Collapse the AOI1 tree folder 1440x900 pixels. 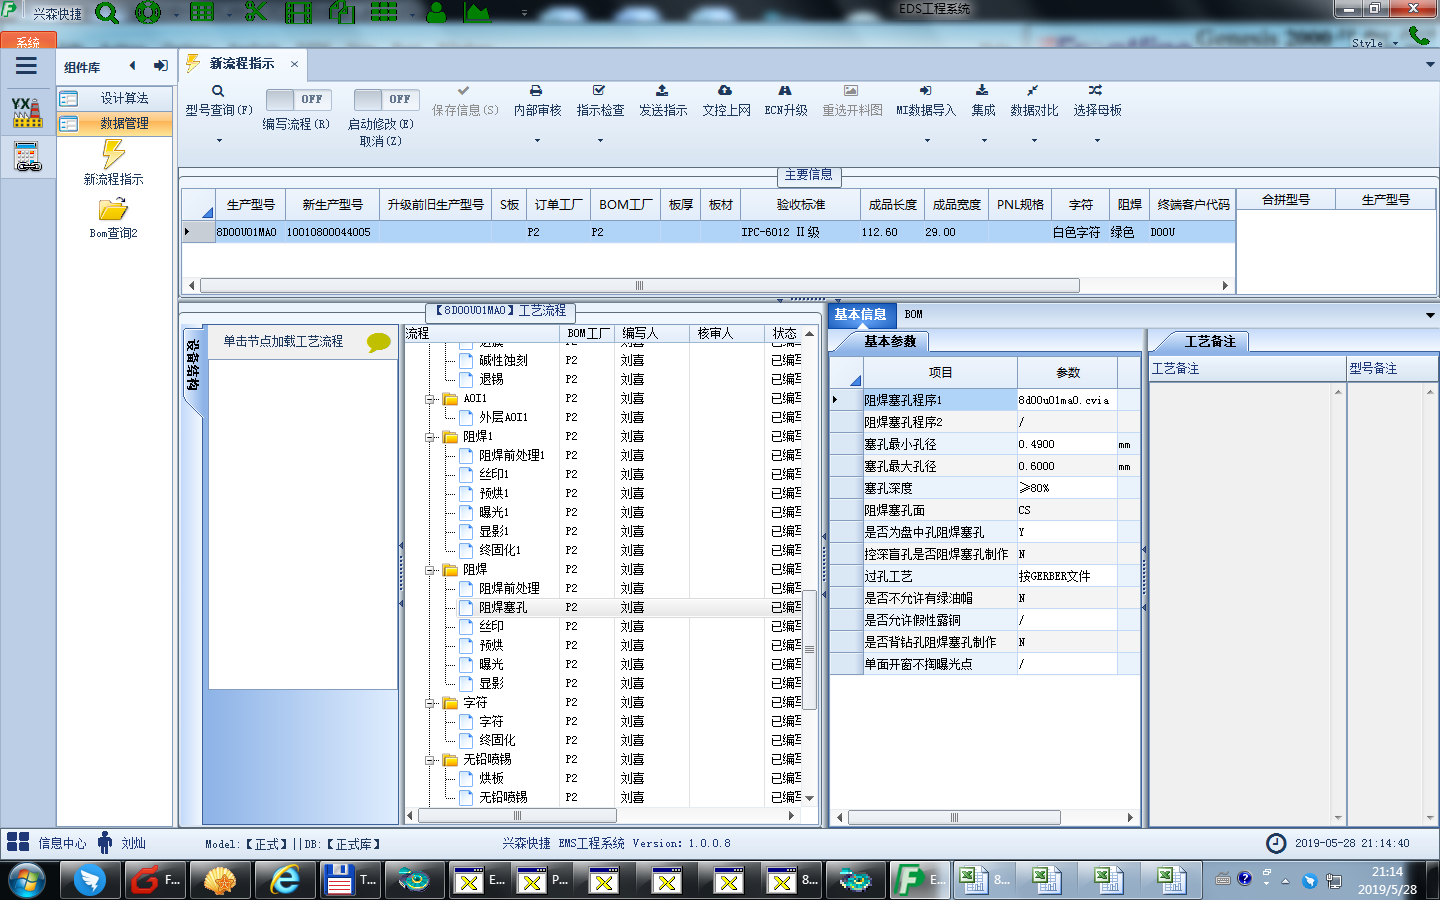coord(429,399)
